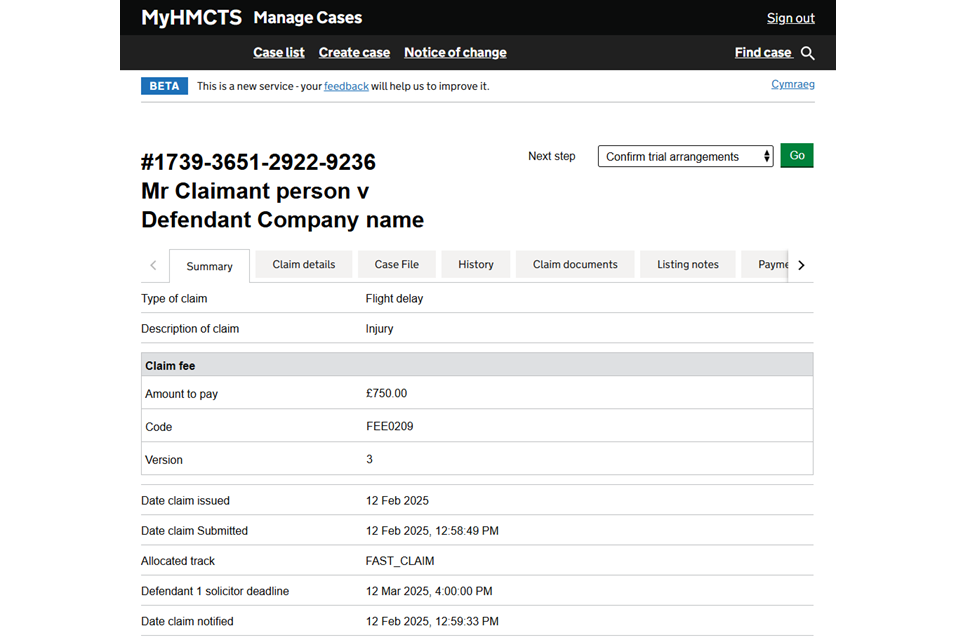Viewport: 960px width, 640px height.
Task: Select the Summary tab
Action: pyautogui.click(x=209, y=266)
